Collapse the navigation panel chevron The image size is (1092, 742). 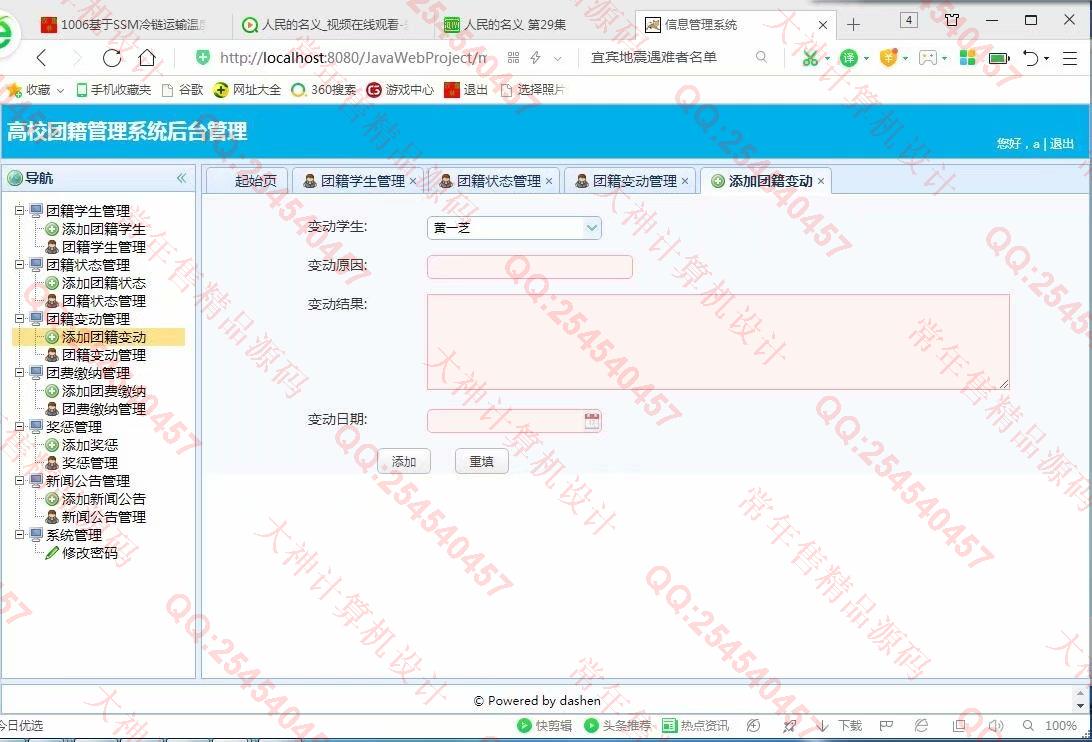(182, 178)
